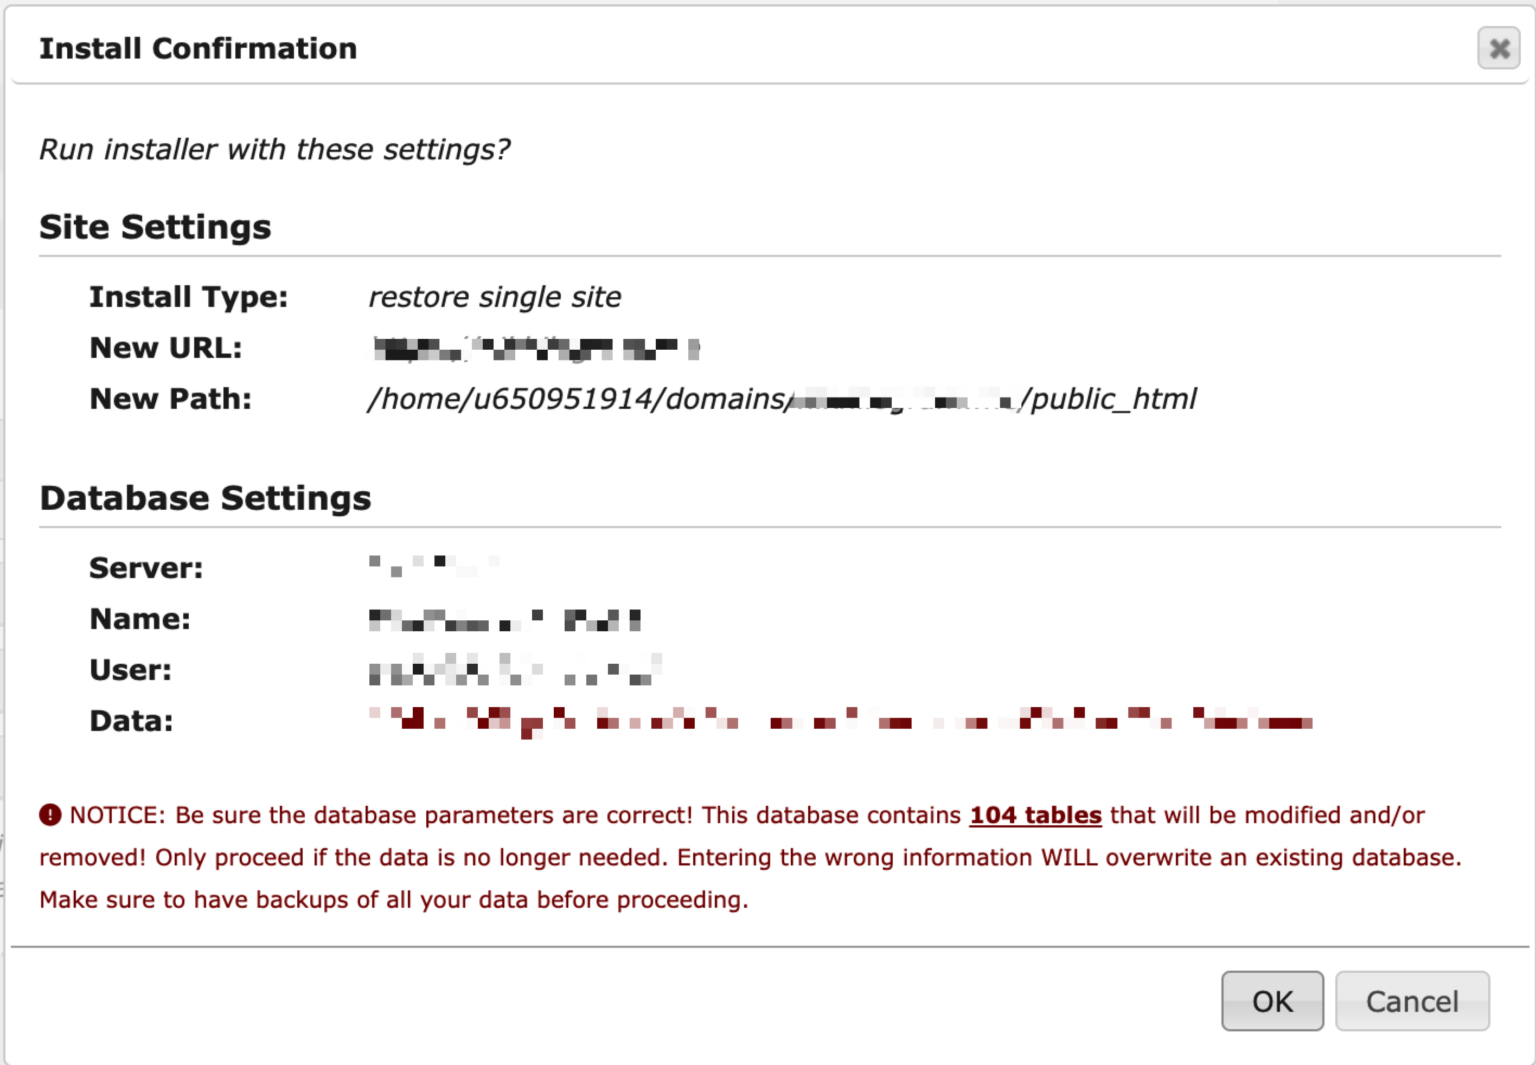This screenshot has width=1536, height=1065.
Task: Click the New Path label
Action: pos(169,398)
